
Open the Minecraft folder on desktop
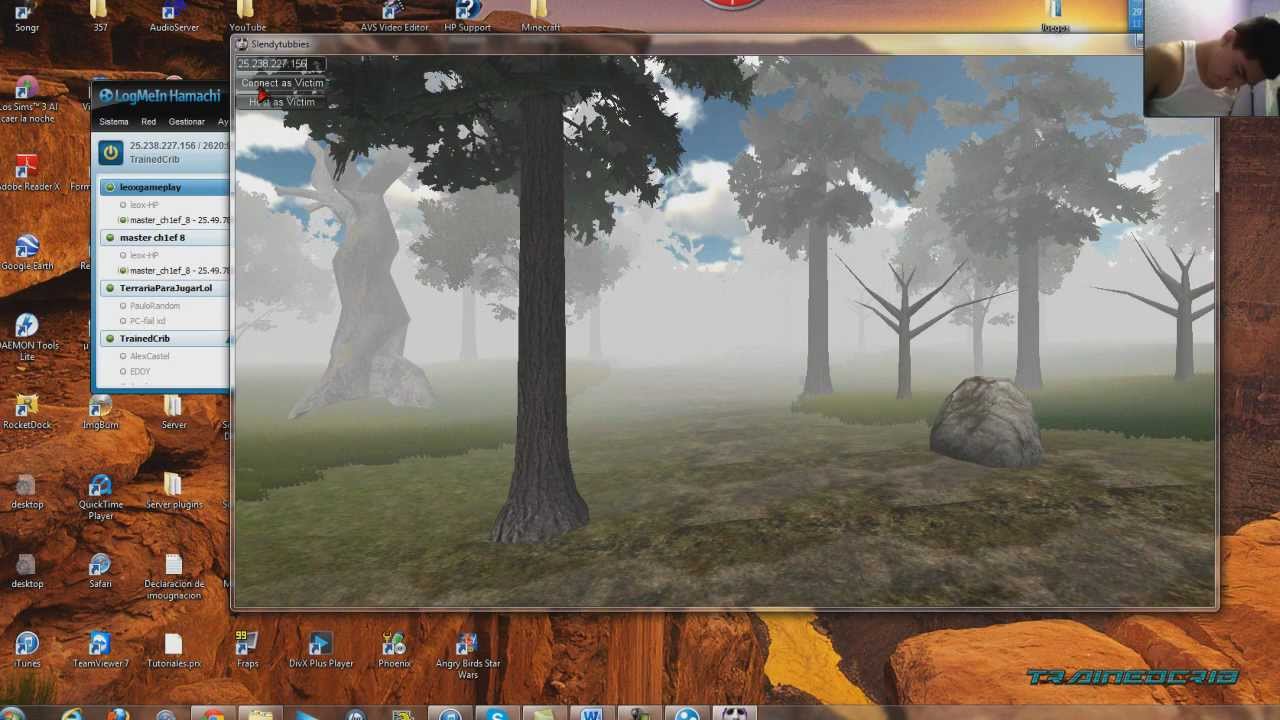[540, 15]
